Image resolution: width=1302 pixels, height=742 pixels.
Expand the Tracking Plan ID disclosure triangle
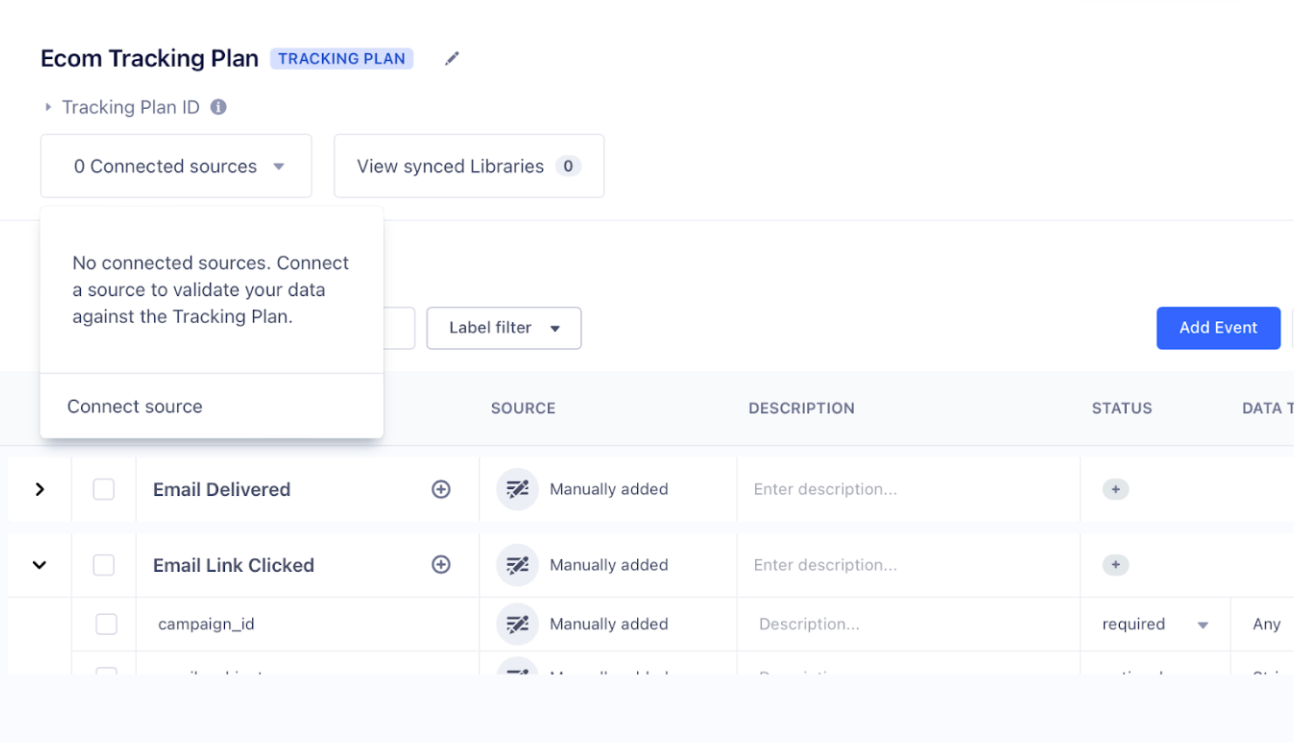pyautogui.click(x=46, y=107)
